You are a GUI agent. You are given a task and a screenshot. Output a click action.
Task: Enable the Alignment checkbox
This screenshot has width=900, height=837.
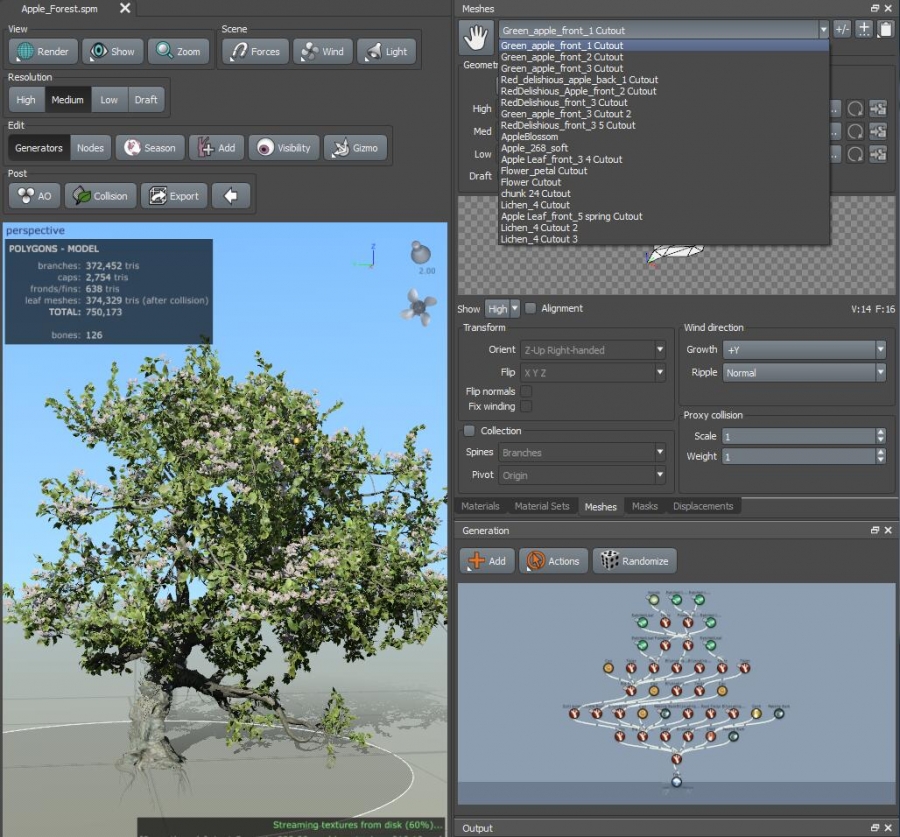(531, 308)
